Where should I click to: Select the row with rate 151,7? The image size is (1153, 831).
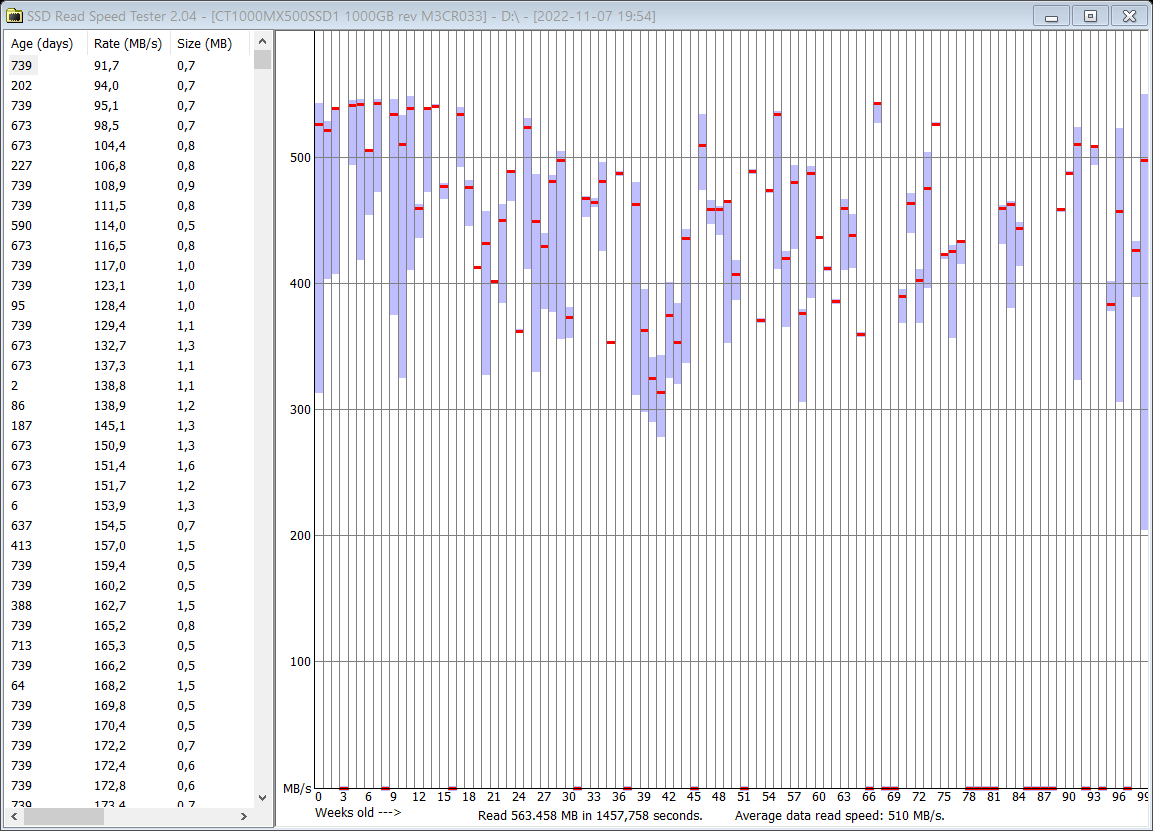pos(129,485)
